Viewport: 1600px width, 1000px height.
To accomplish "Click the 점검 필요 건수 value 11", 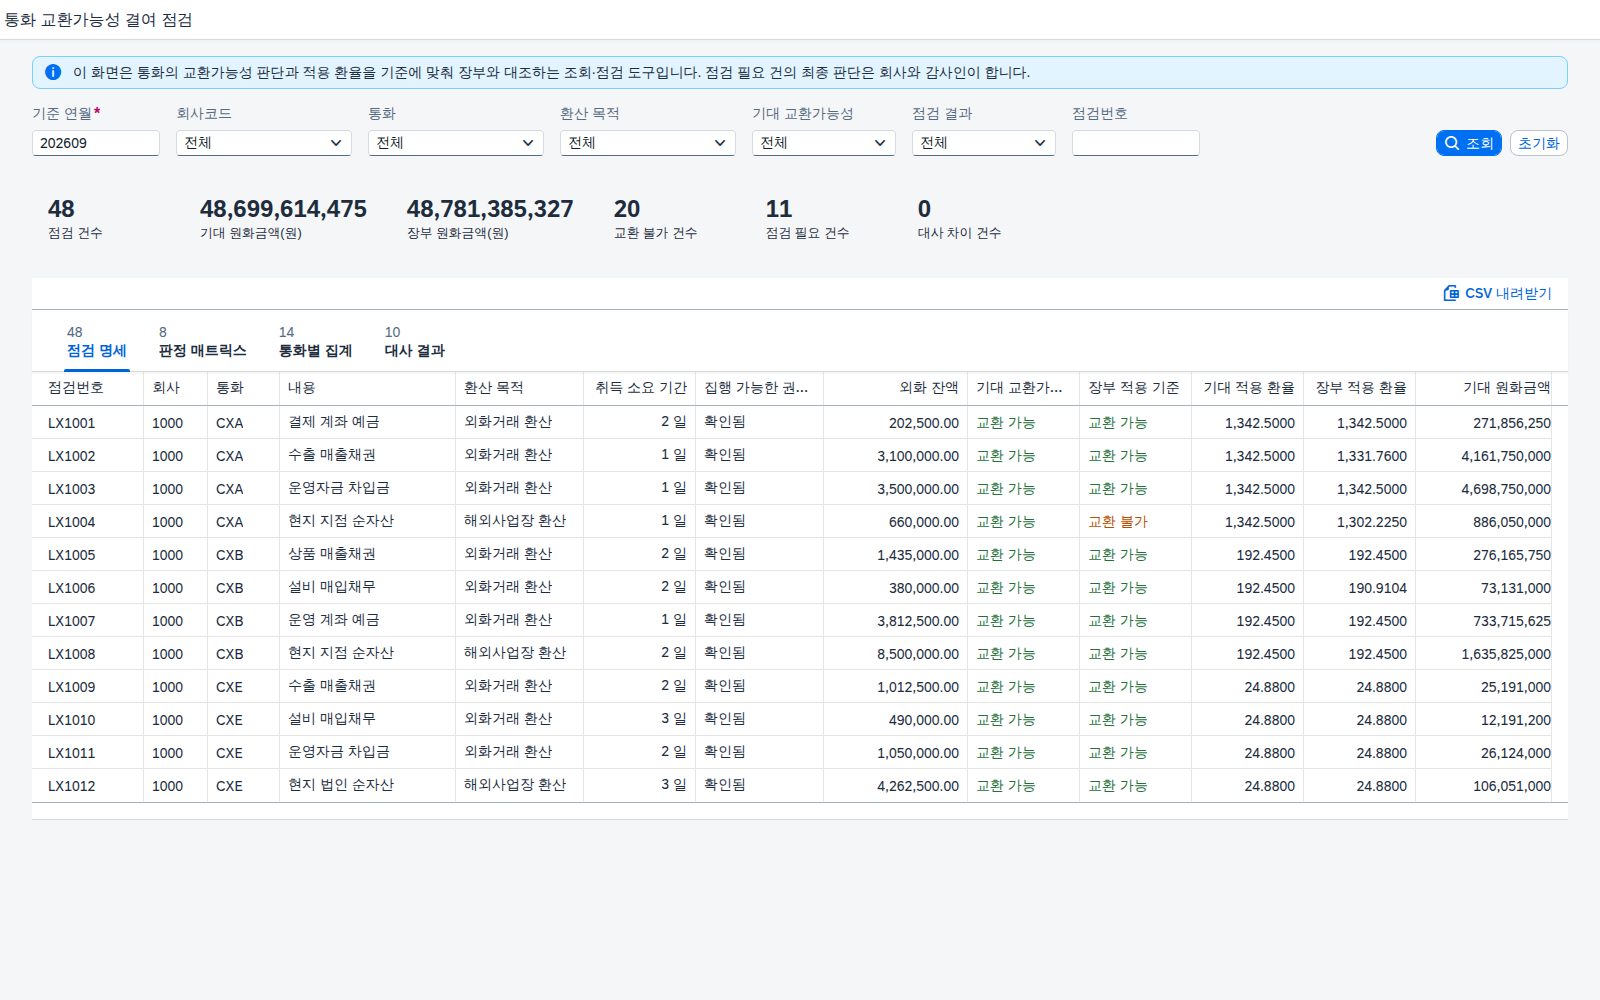I will click(x=779, y=209).
